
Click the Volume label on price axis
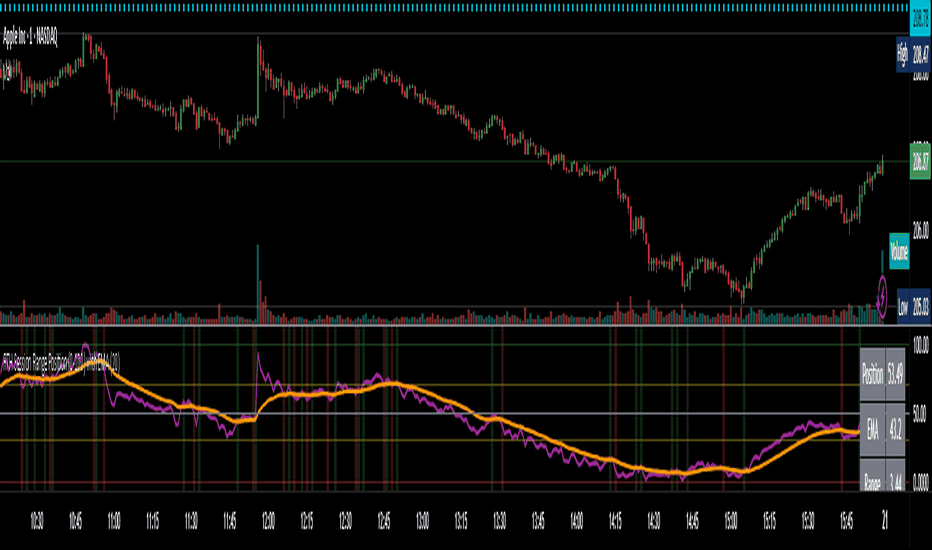click(x=899, y=251)
